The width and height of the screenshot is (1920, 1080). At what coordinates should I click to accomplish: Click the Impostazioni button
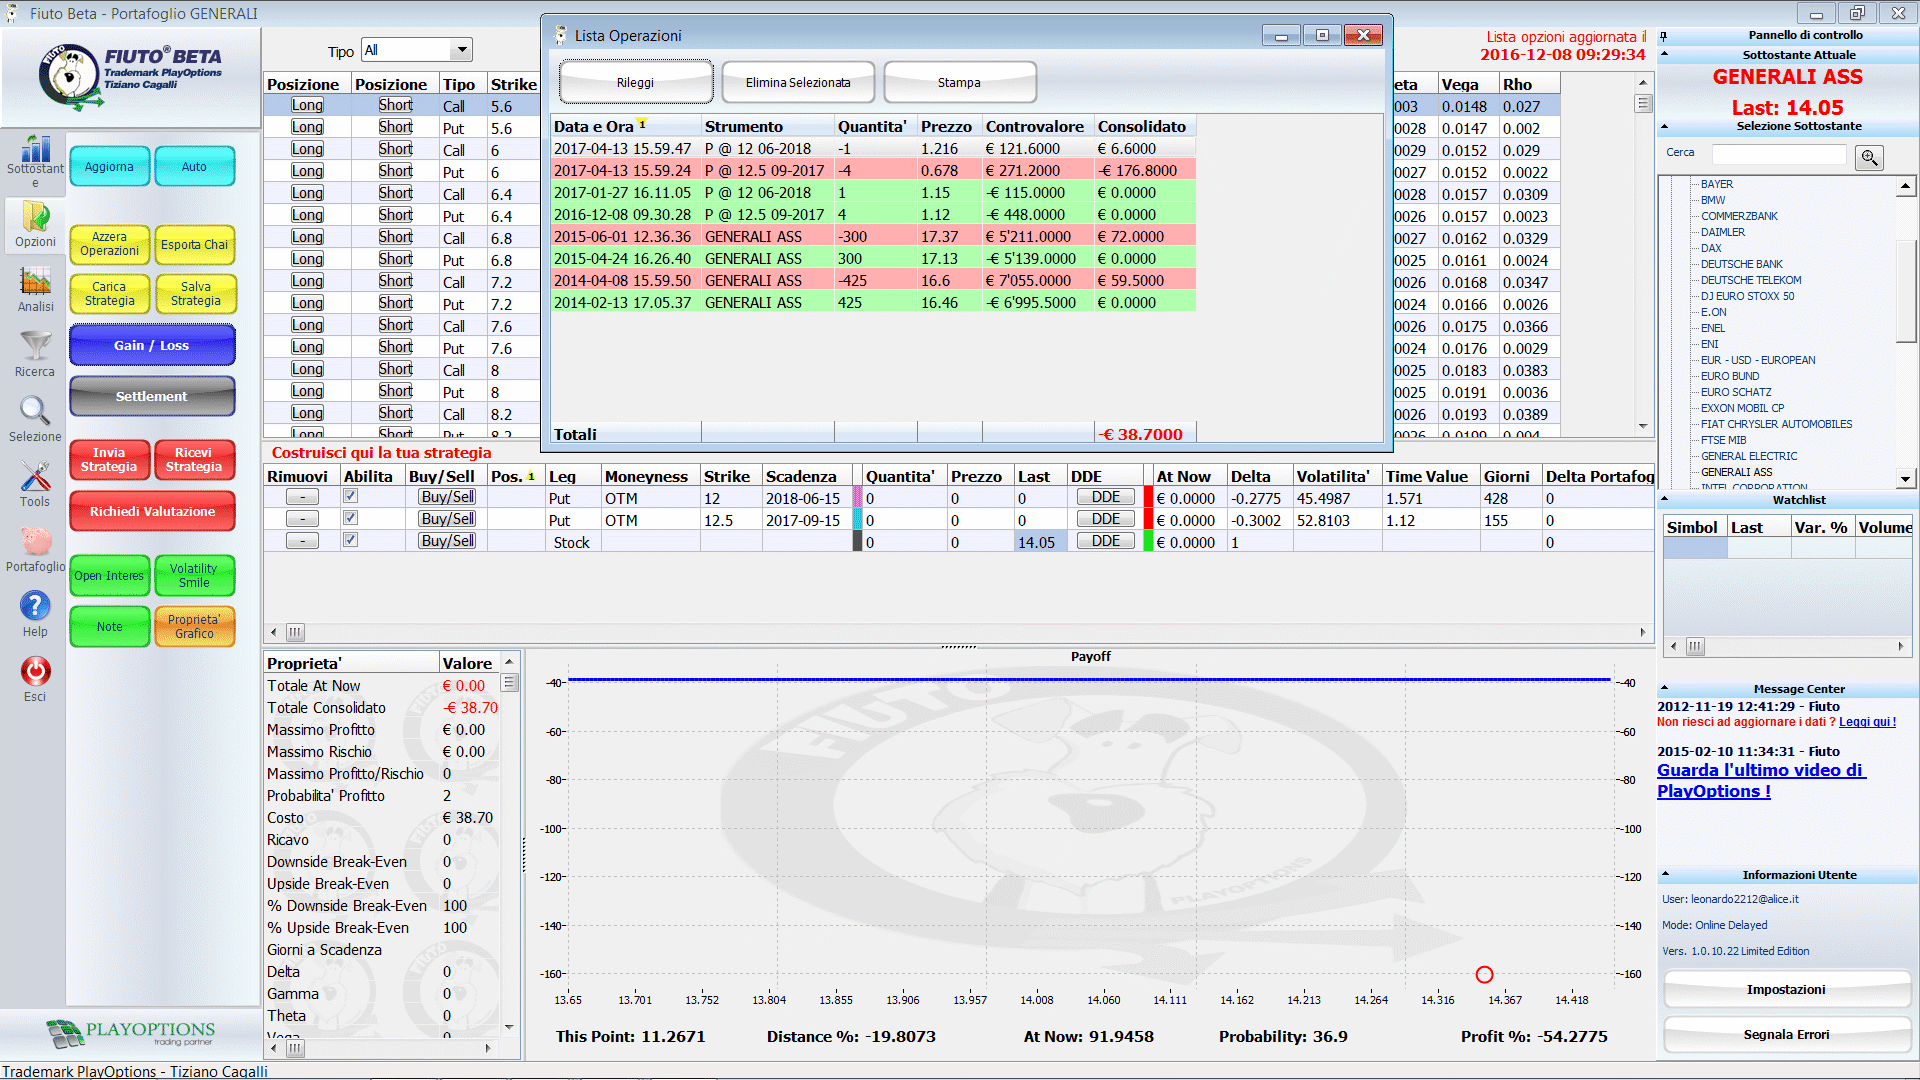coord(1786,989)
